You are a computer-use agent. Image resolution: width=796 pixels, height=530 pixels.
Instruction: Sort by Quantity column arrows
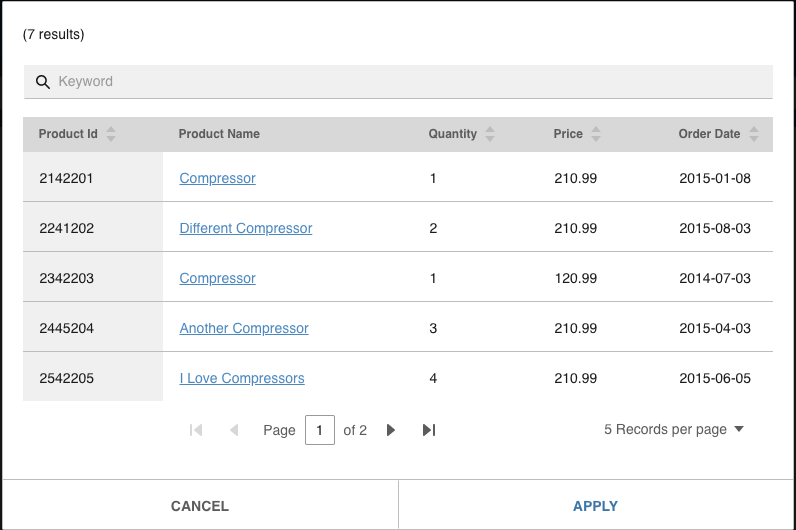click(x=490, y=134)
